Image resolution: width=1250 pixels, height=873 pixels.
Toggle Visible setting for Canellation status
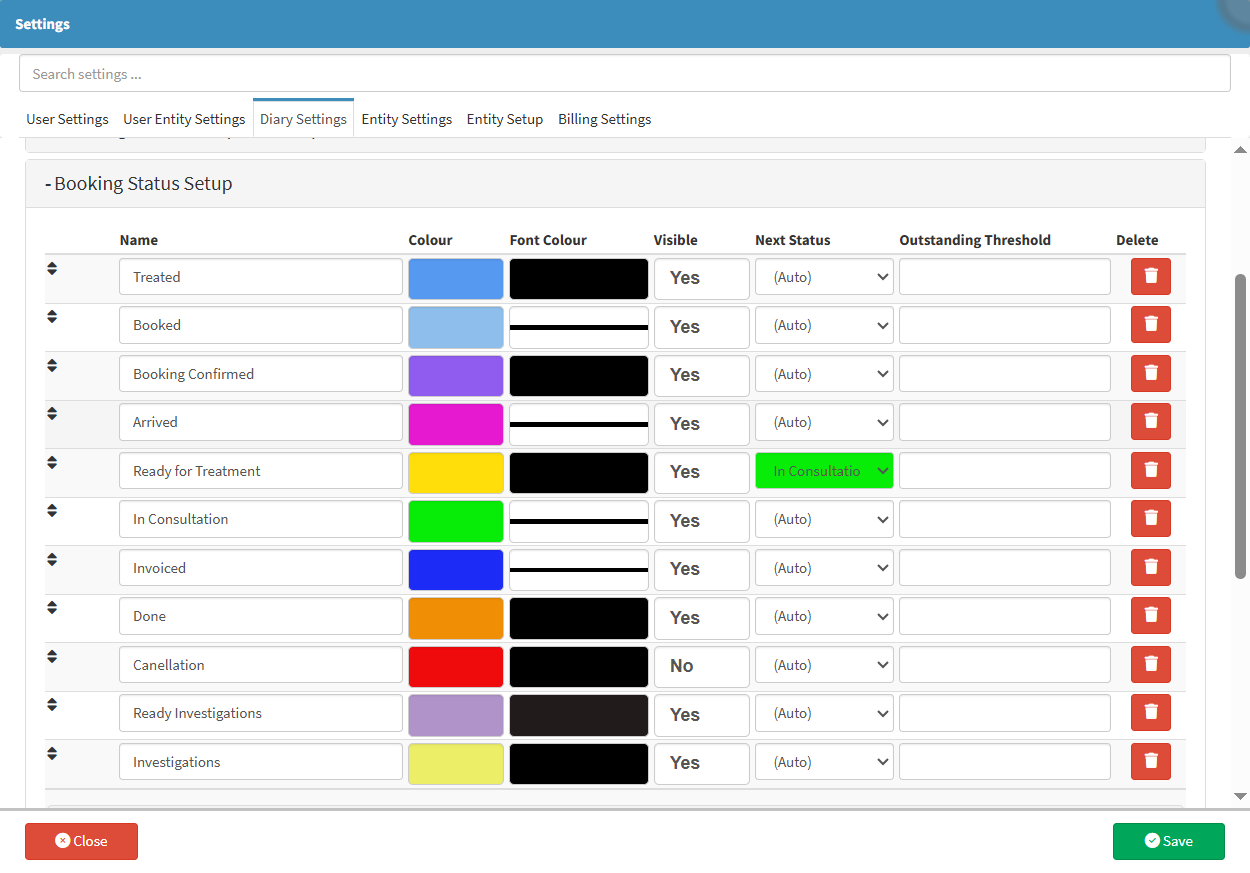pos(701,666)
